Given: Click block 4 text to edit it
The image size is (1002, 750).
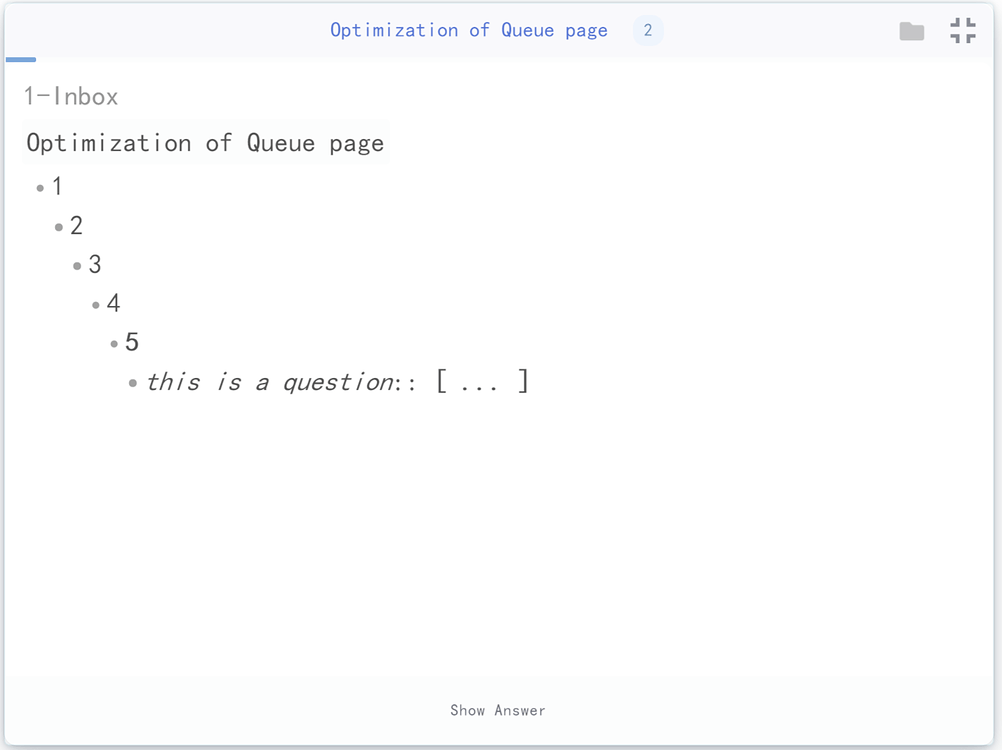Looking at the screenshot, I should click(112, 303).
